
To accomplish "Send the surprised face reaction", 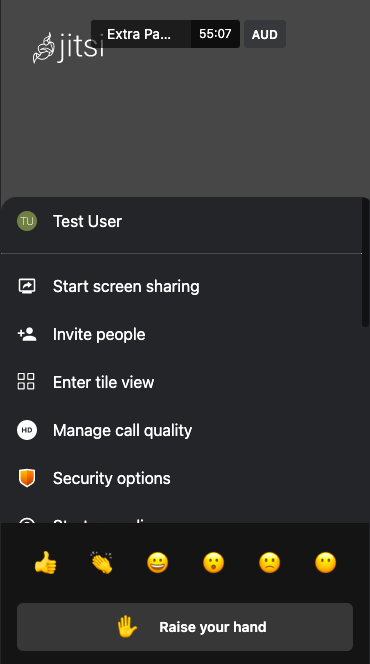I will tap(213, 563).
